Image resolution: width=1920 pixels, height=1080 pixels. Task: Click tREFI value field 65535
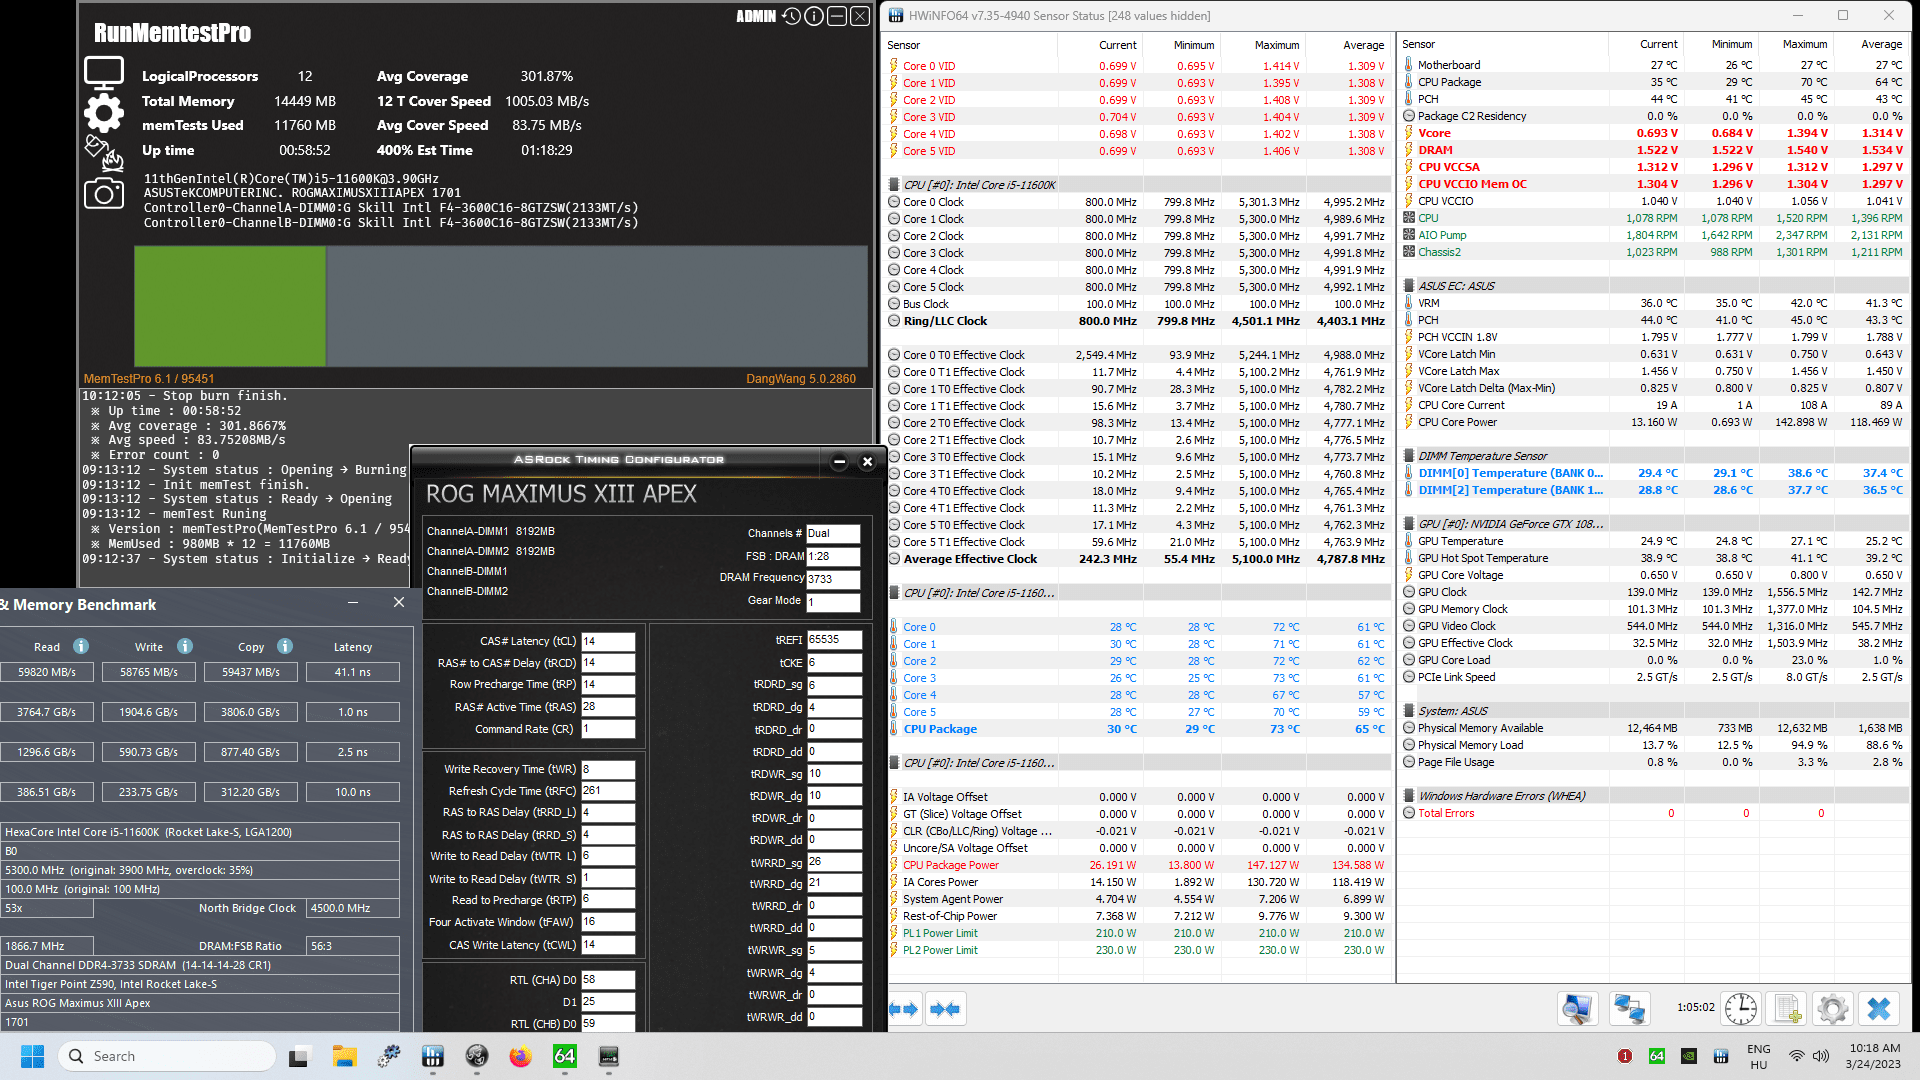pos(834,640)
